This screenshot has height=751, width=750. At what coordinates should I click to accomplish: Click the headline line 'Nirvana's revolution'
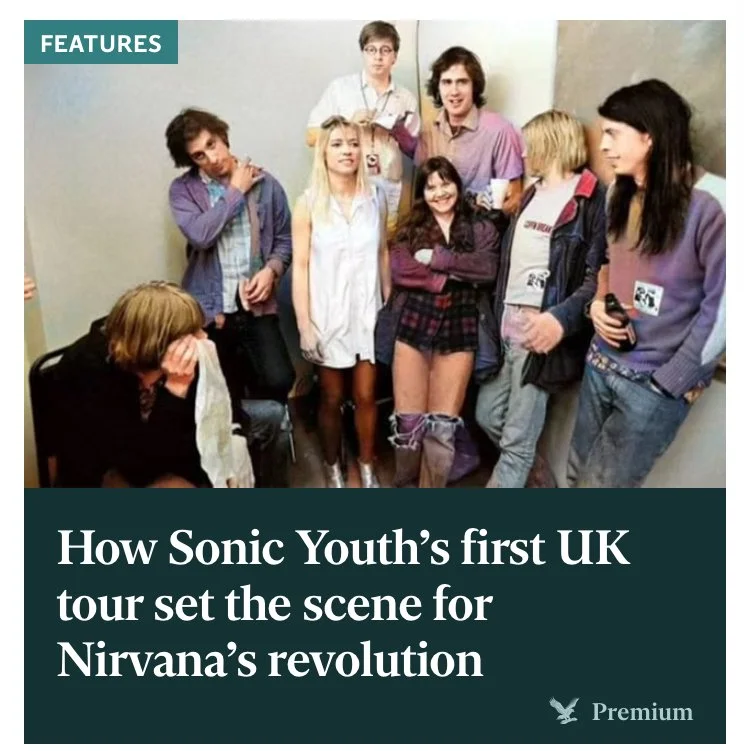coord(270,659)
